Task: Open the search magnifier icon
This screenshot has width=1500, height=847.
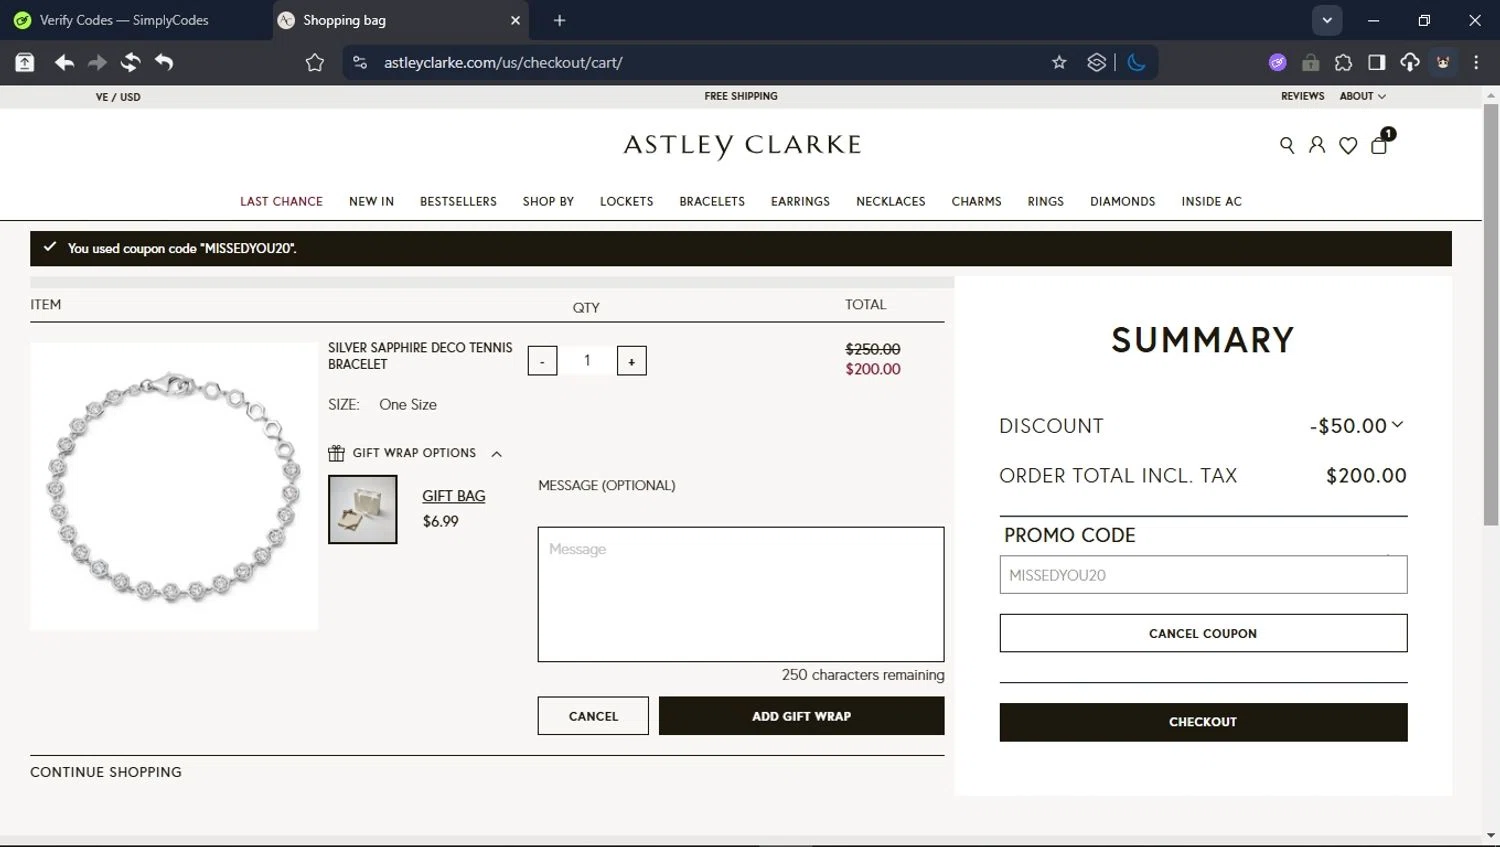Action: [1287, 145]
